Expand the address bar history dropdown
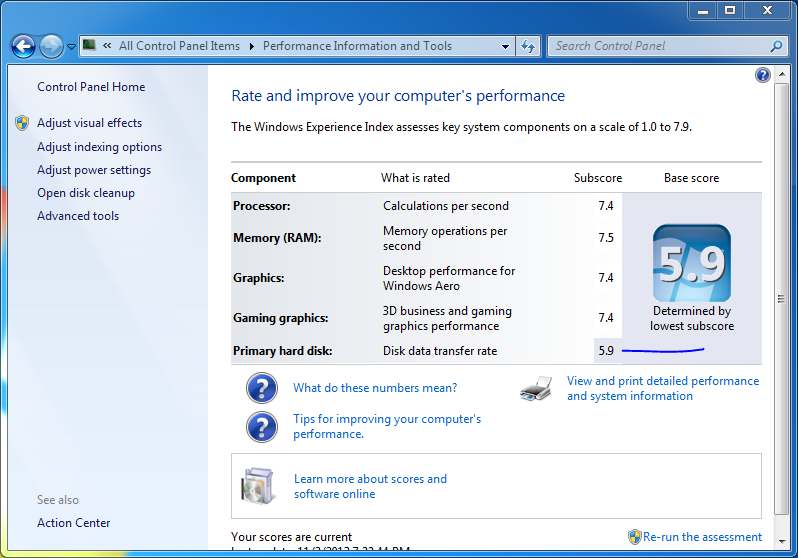 pos(505,46)
